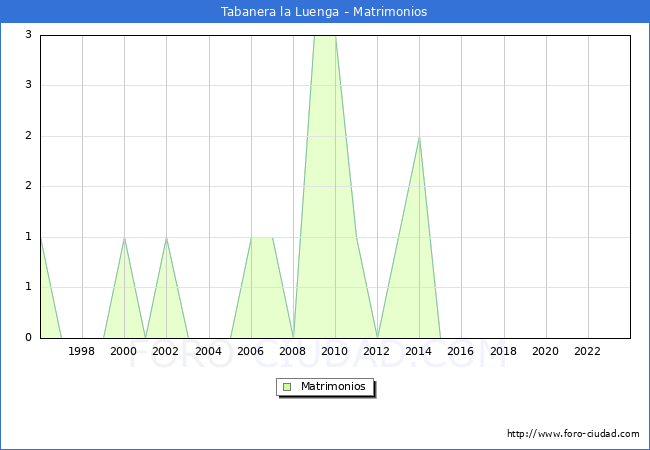The height and width of the screenshot is (450, 650).
Task: Click the green Matrimonios legend swatch
Action: click(287, 387)
